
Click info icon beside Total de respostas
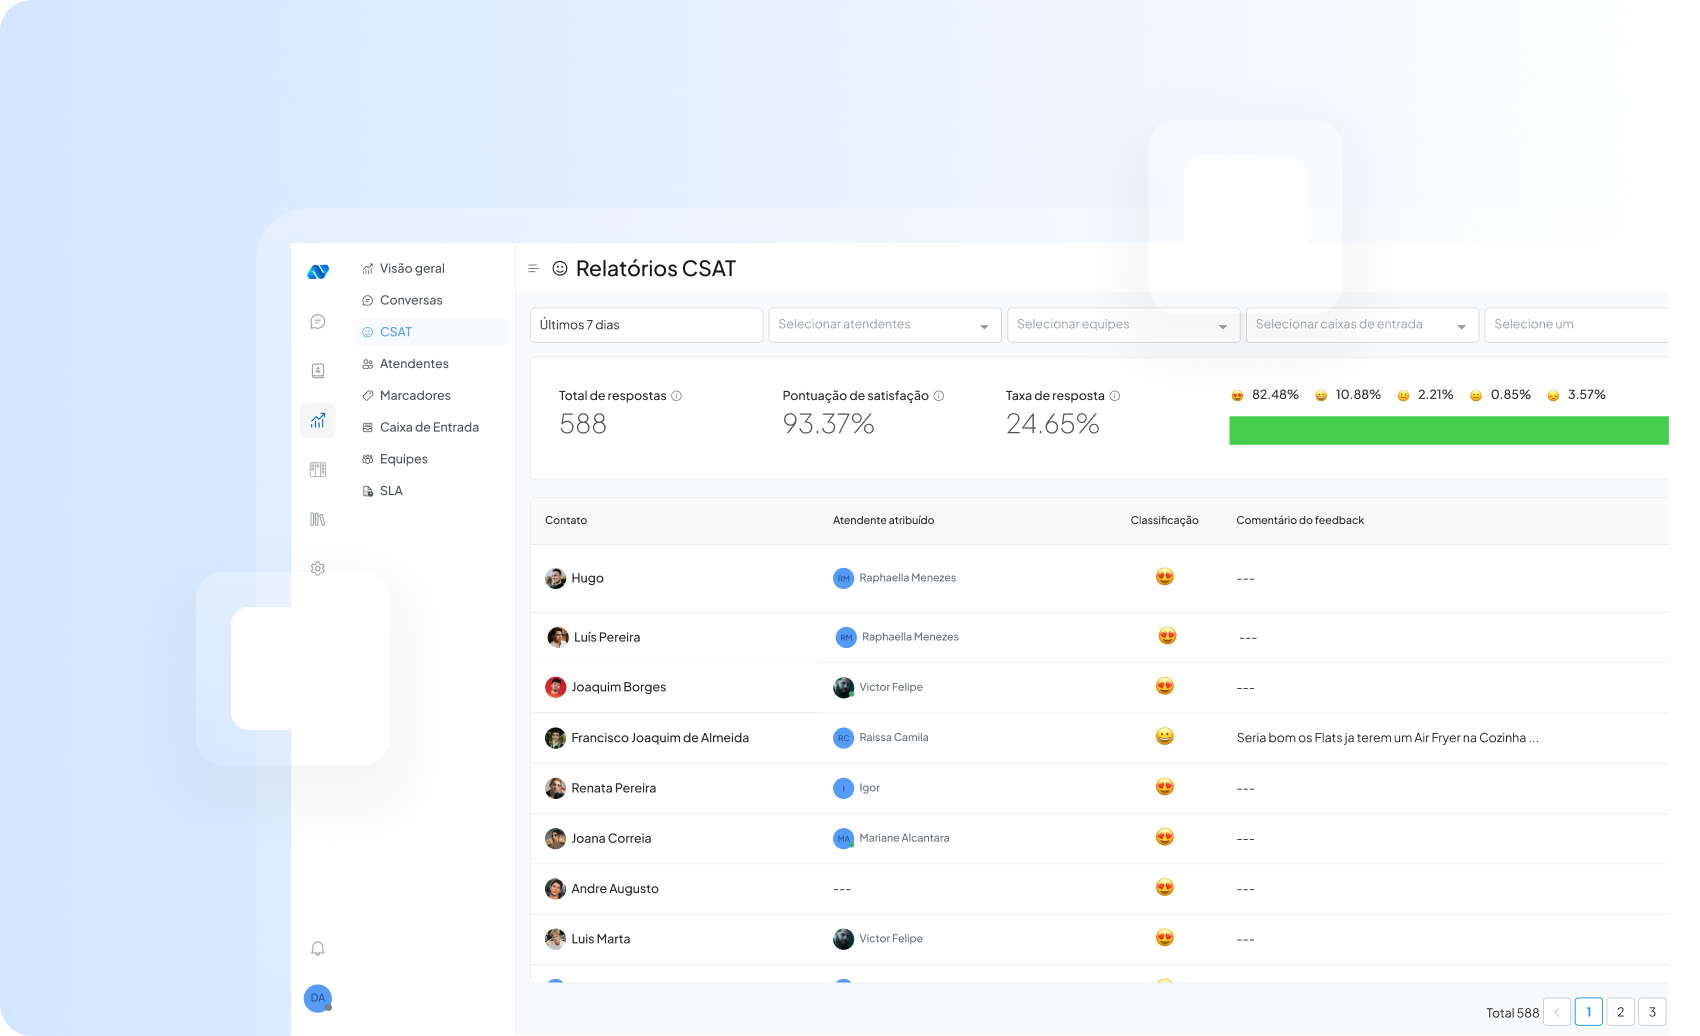(677, 396)
